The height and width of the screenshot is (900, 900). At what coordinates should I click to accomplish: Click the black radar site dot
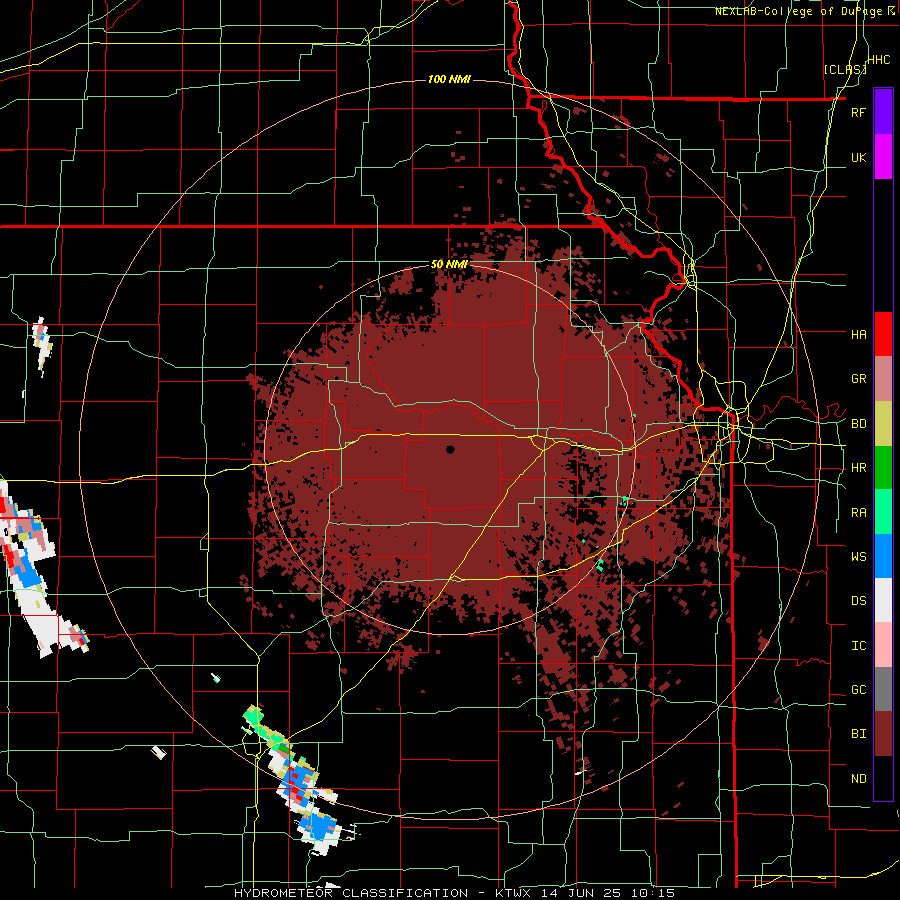point(450,449)
